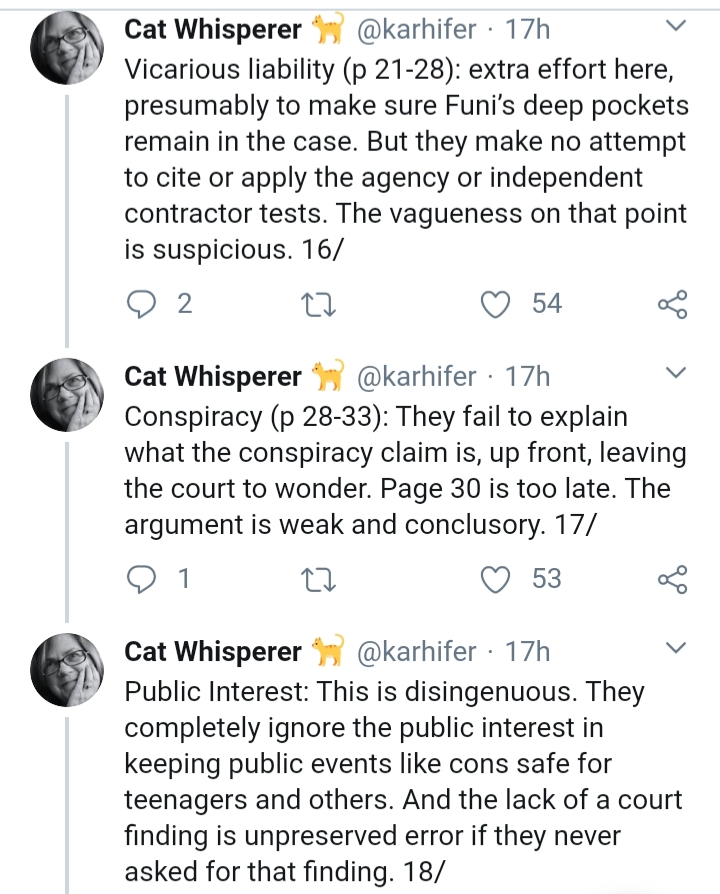Open the first tweet's dropdown chevron
The image size is (720, 894).
[676, 26]
